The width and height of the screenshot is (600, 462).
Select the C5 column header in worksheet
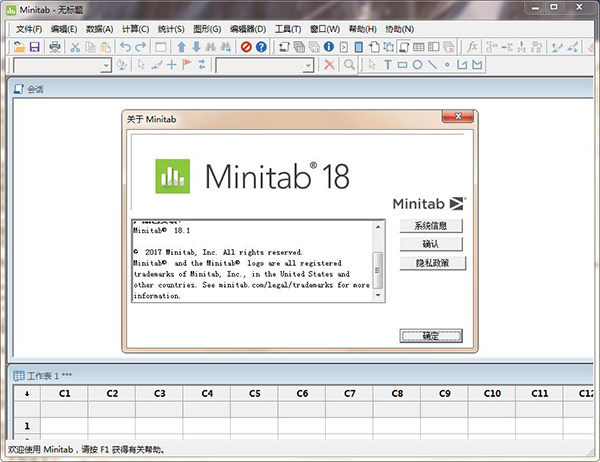254,394
